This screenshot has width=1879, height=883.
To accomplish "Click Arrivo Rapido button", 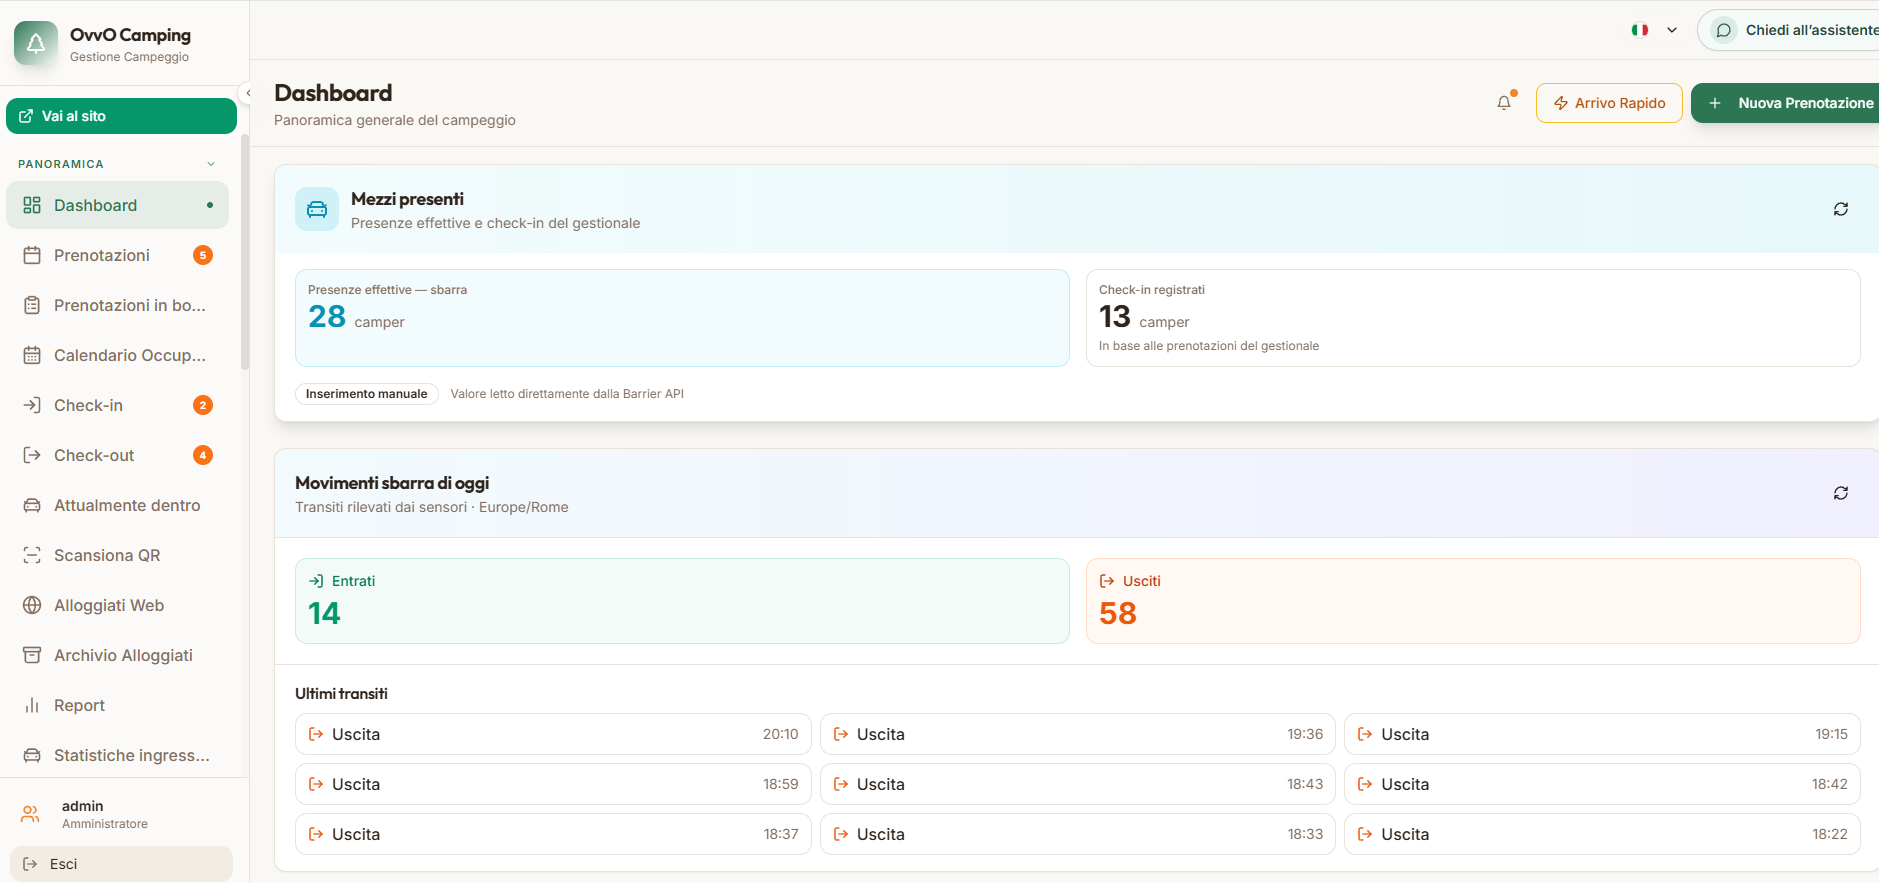I will 1609,103.
